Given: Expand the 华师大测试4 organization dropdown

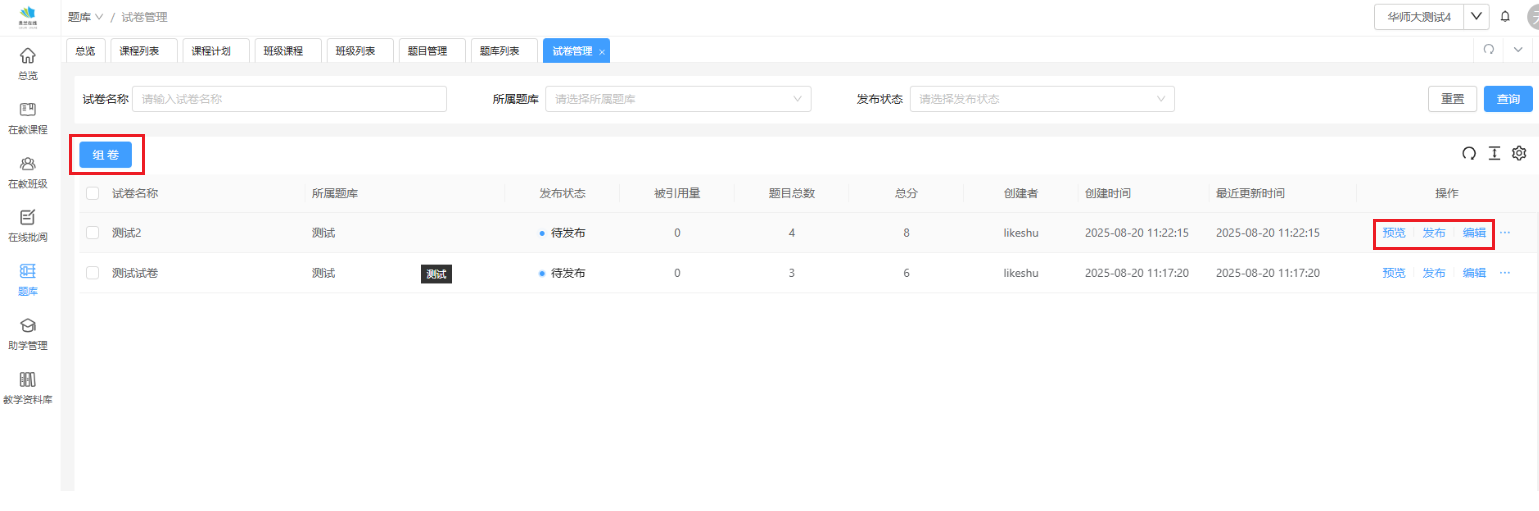Looking at the screenshot, I should pos(1476,17).
